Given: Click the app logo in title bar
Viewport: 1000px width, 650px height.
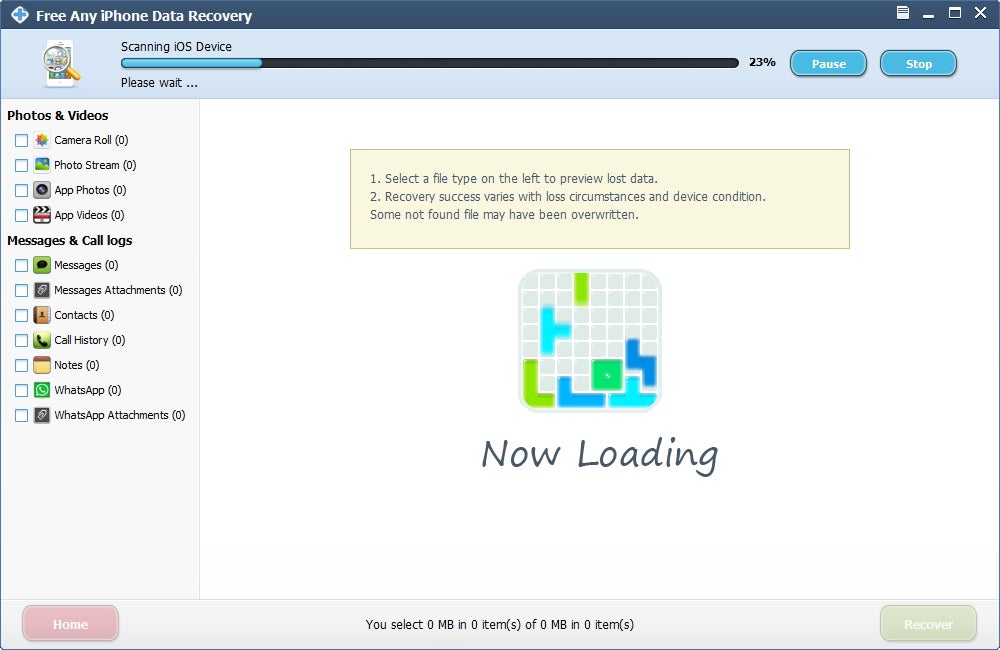Looking at the screenshot, I should click(20, 15).
